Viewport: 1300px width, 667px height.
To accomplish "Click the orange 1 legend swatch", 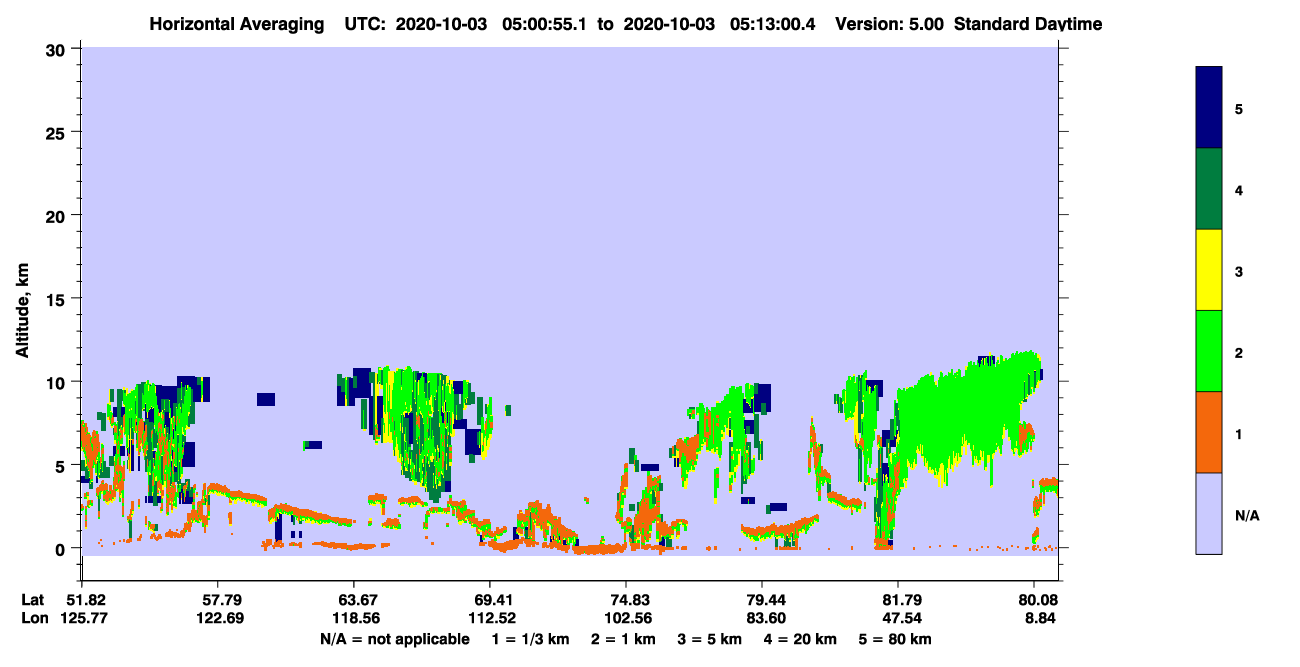I will (x=1209, y=432).
